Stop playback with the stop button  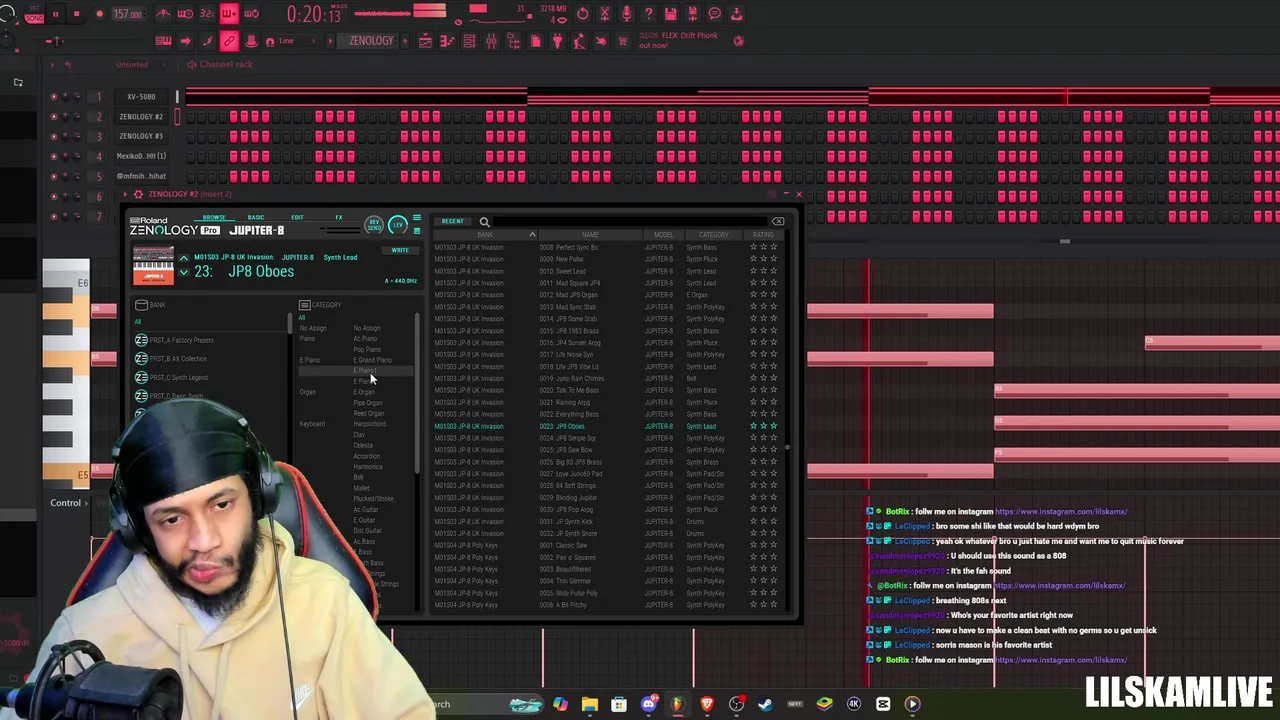click(x=76, y=14)
